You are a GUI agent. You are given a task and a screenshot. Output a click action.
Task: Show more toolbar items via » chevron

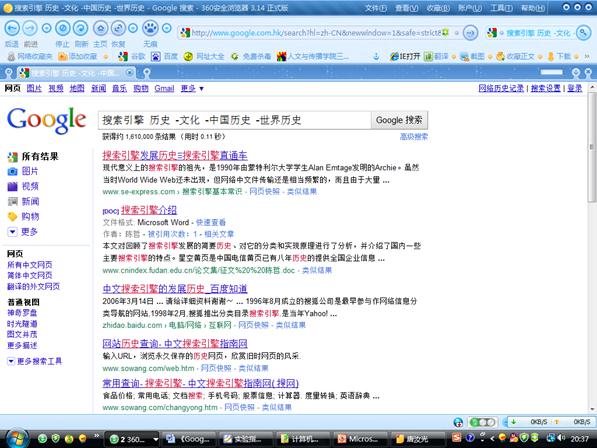click(587, 56)
